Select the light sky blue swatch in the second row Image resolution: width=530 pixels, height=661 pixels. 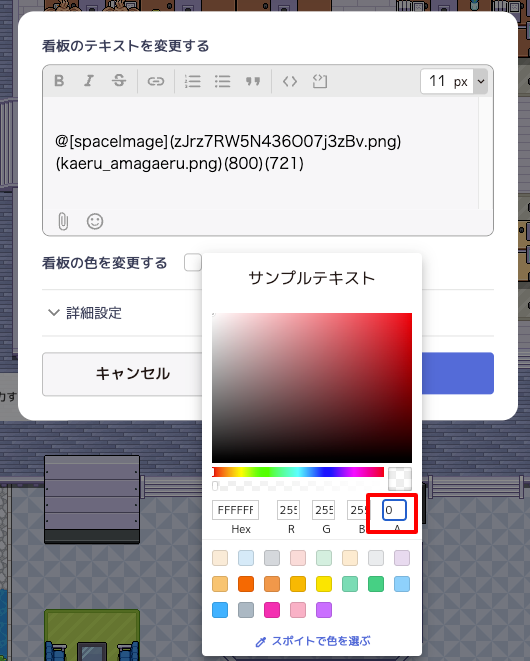[402, 584]
